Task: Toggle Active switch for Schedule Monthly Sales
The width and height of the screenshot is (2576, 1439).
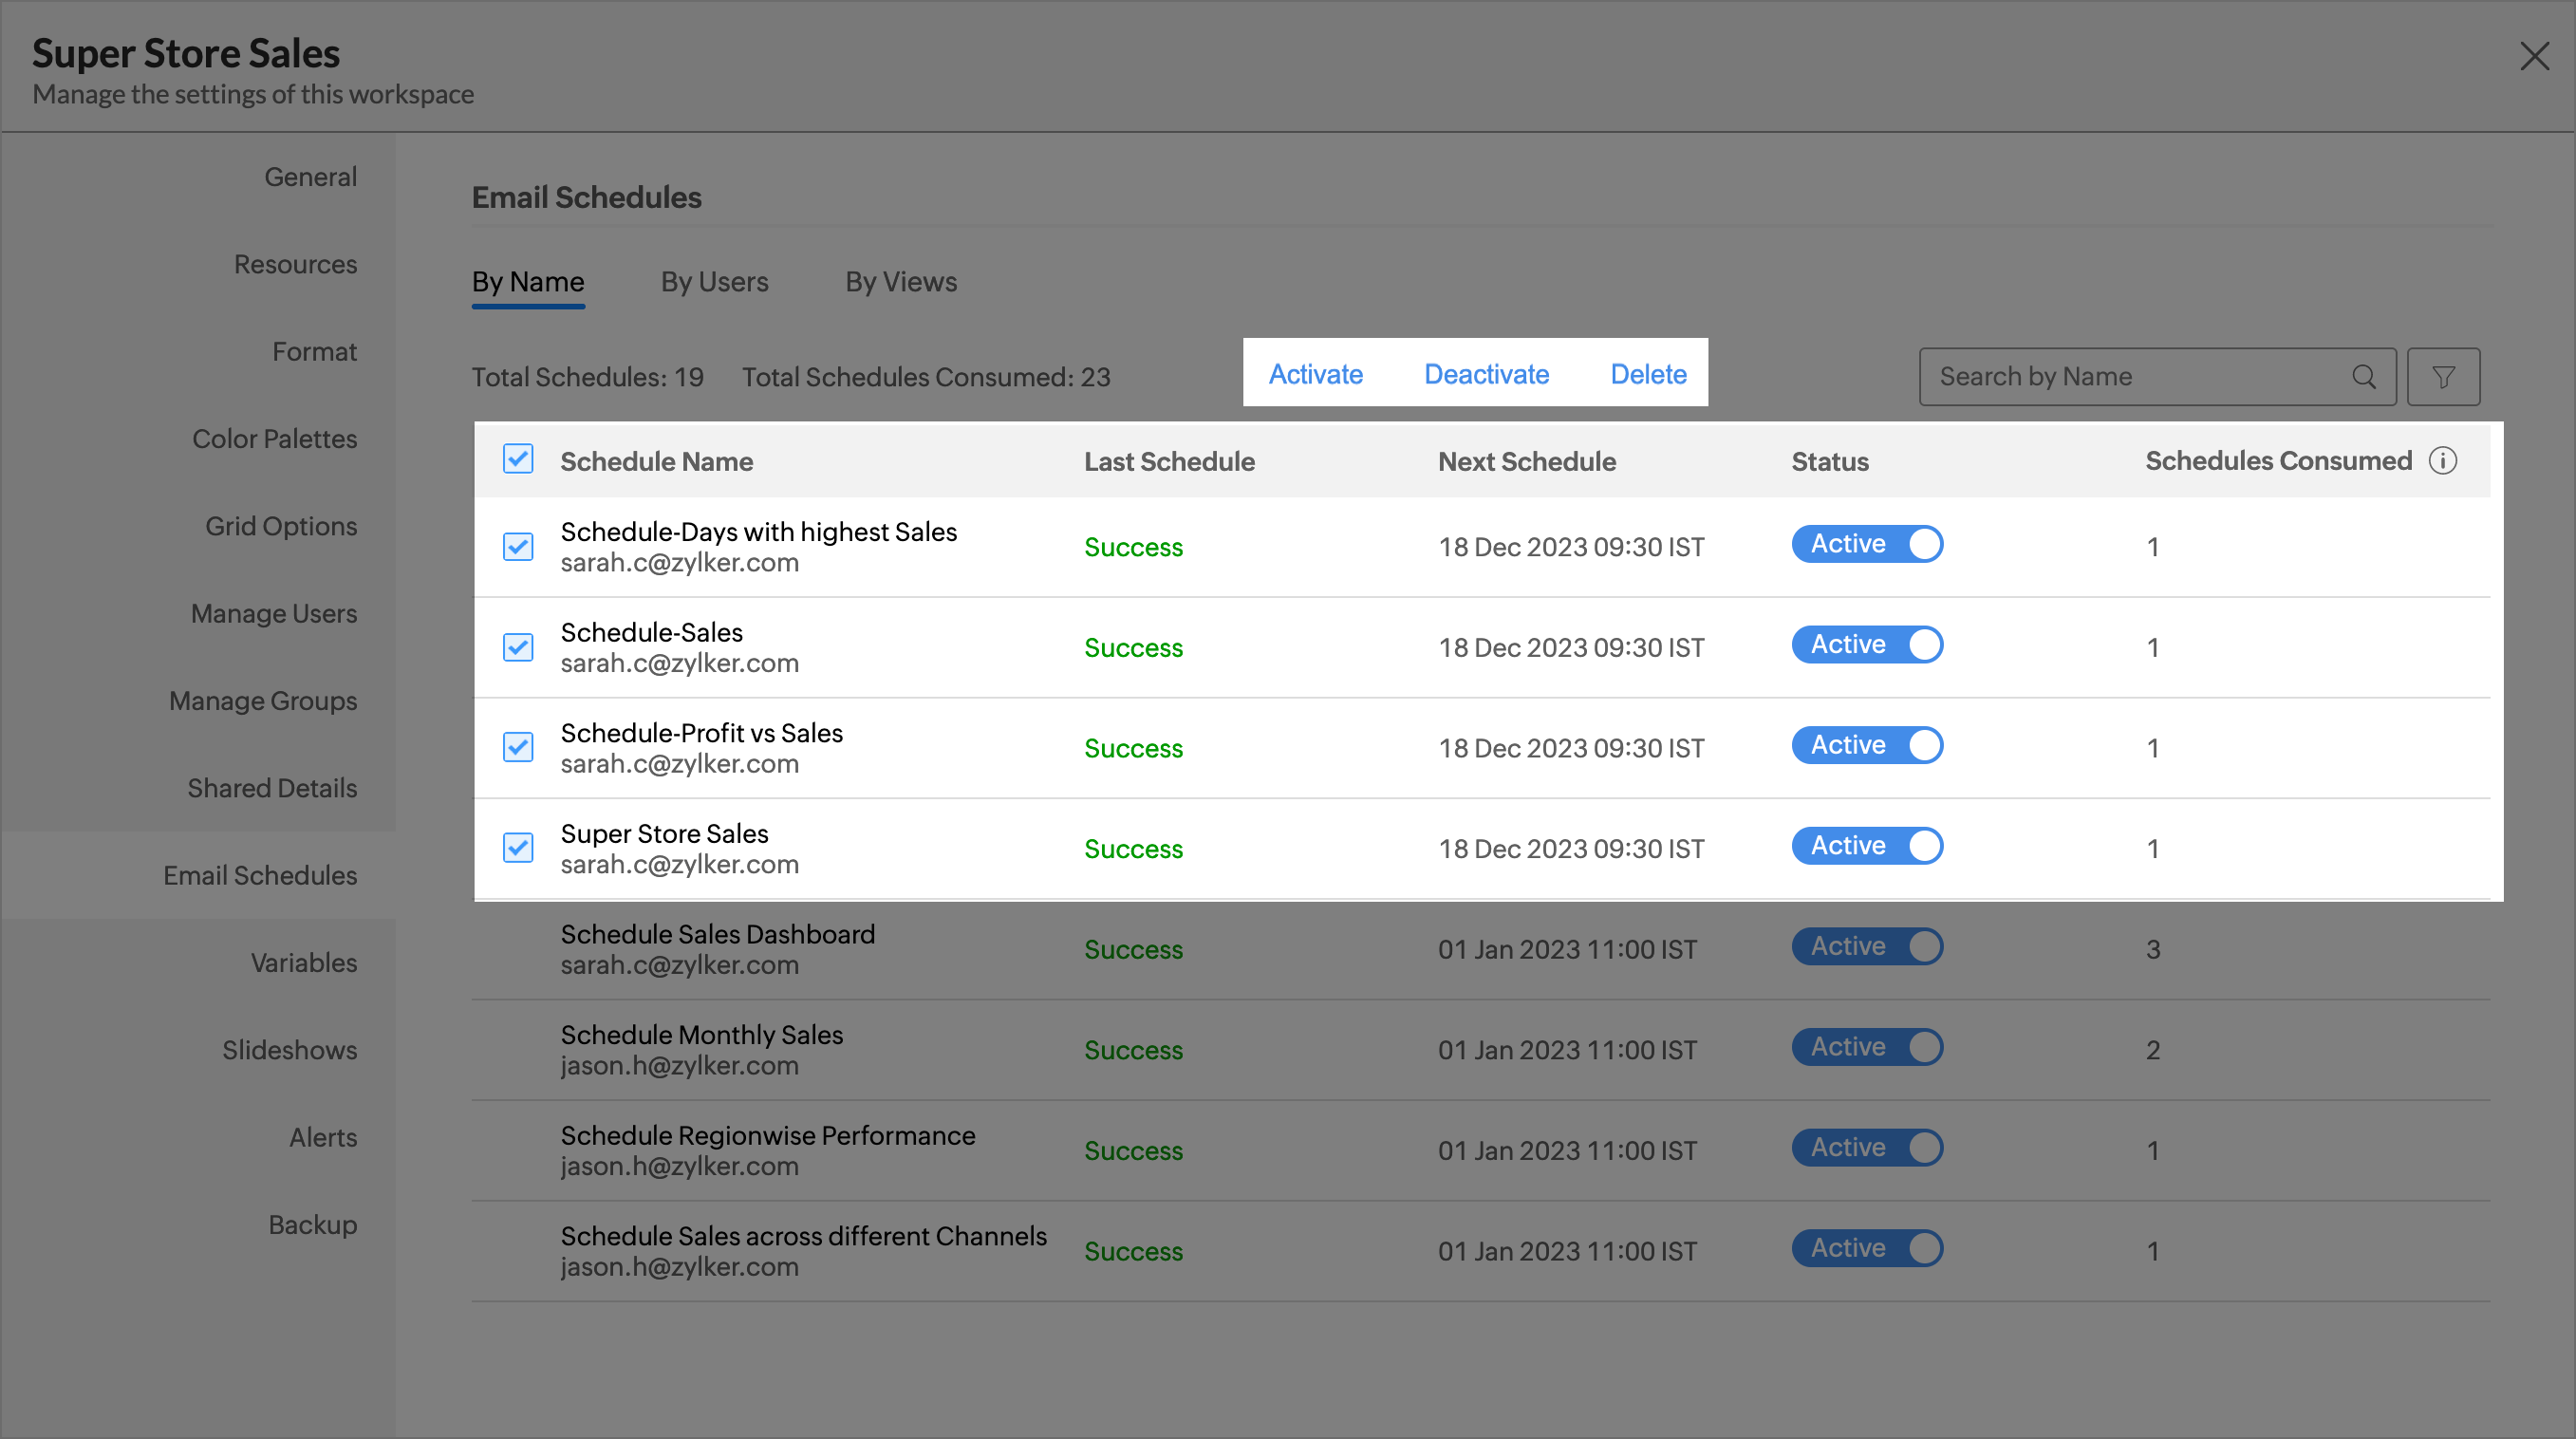Action: coord(1867,1047)
